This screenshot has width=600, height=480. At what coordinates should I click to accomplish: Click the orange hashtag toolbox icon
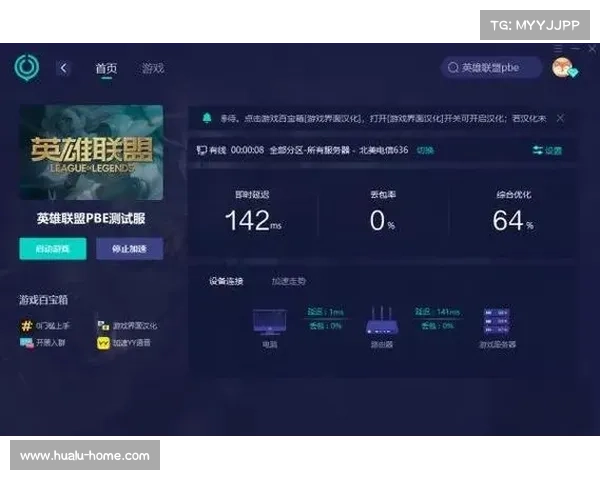point(26,326)
